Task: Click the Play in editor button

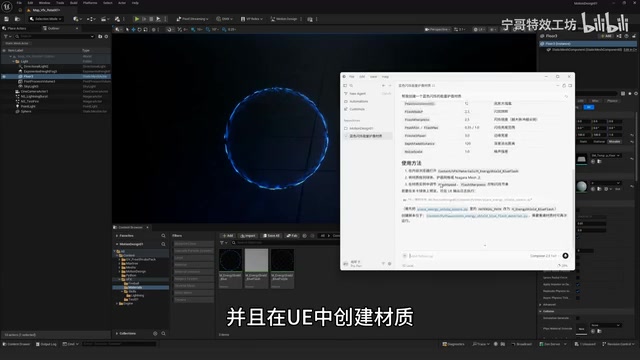Action: point(137,19)
